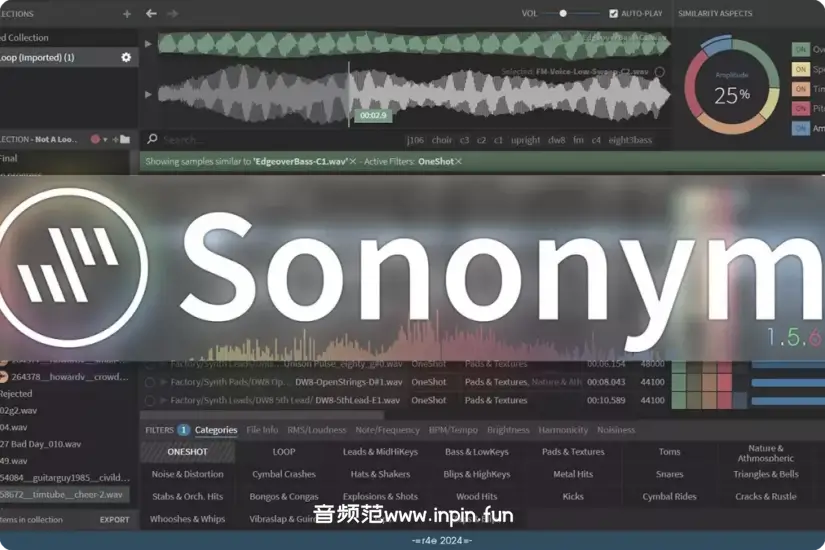Select the Rejected group

[16, 394]
